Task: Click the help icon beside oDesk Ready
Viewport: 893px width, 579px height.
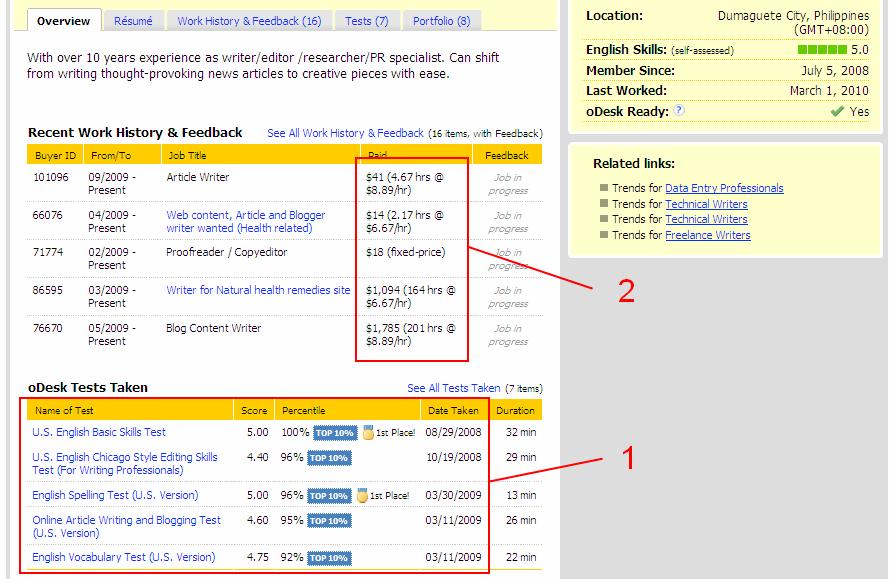Action: click(679, 111)
